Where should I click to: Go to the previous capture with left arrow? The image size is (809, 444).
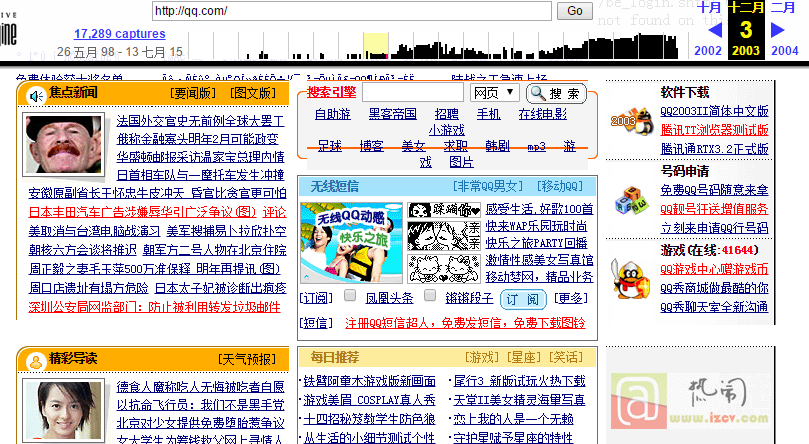715,30
